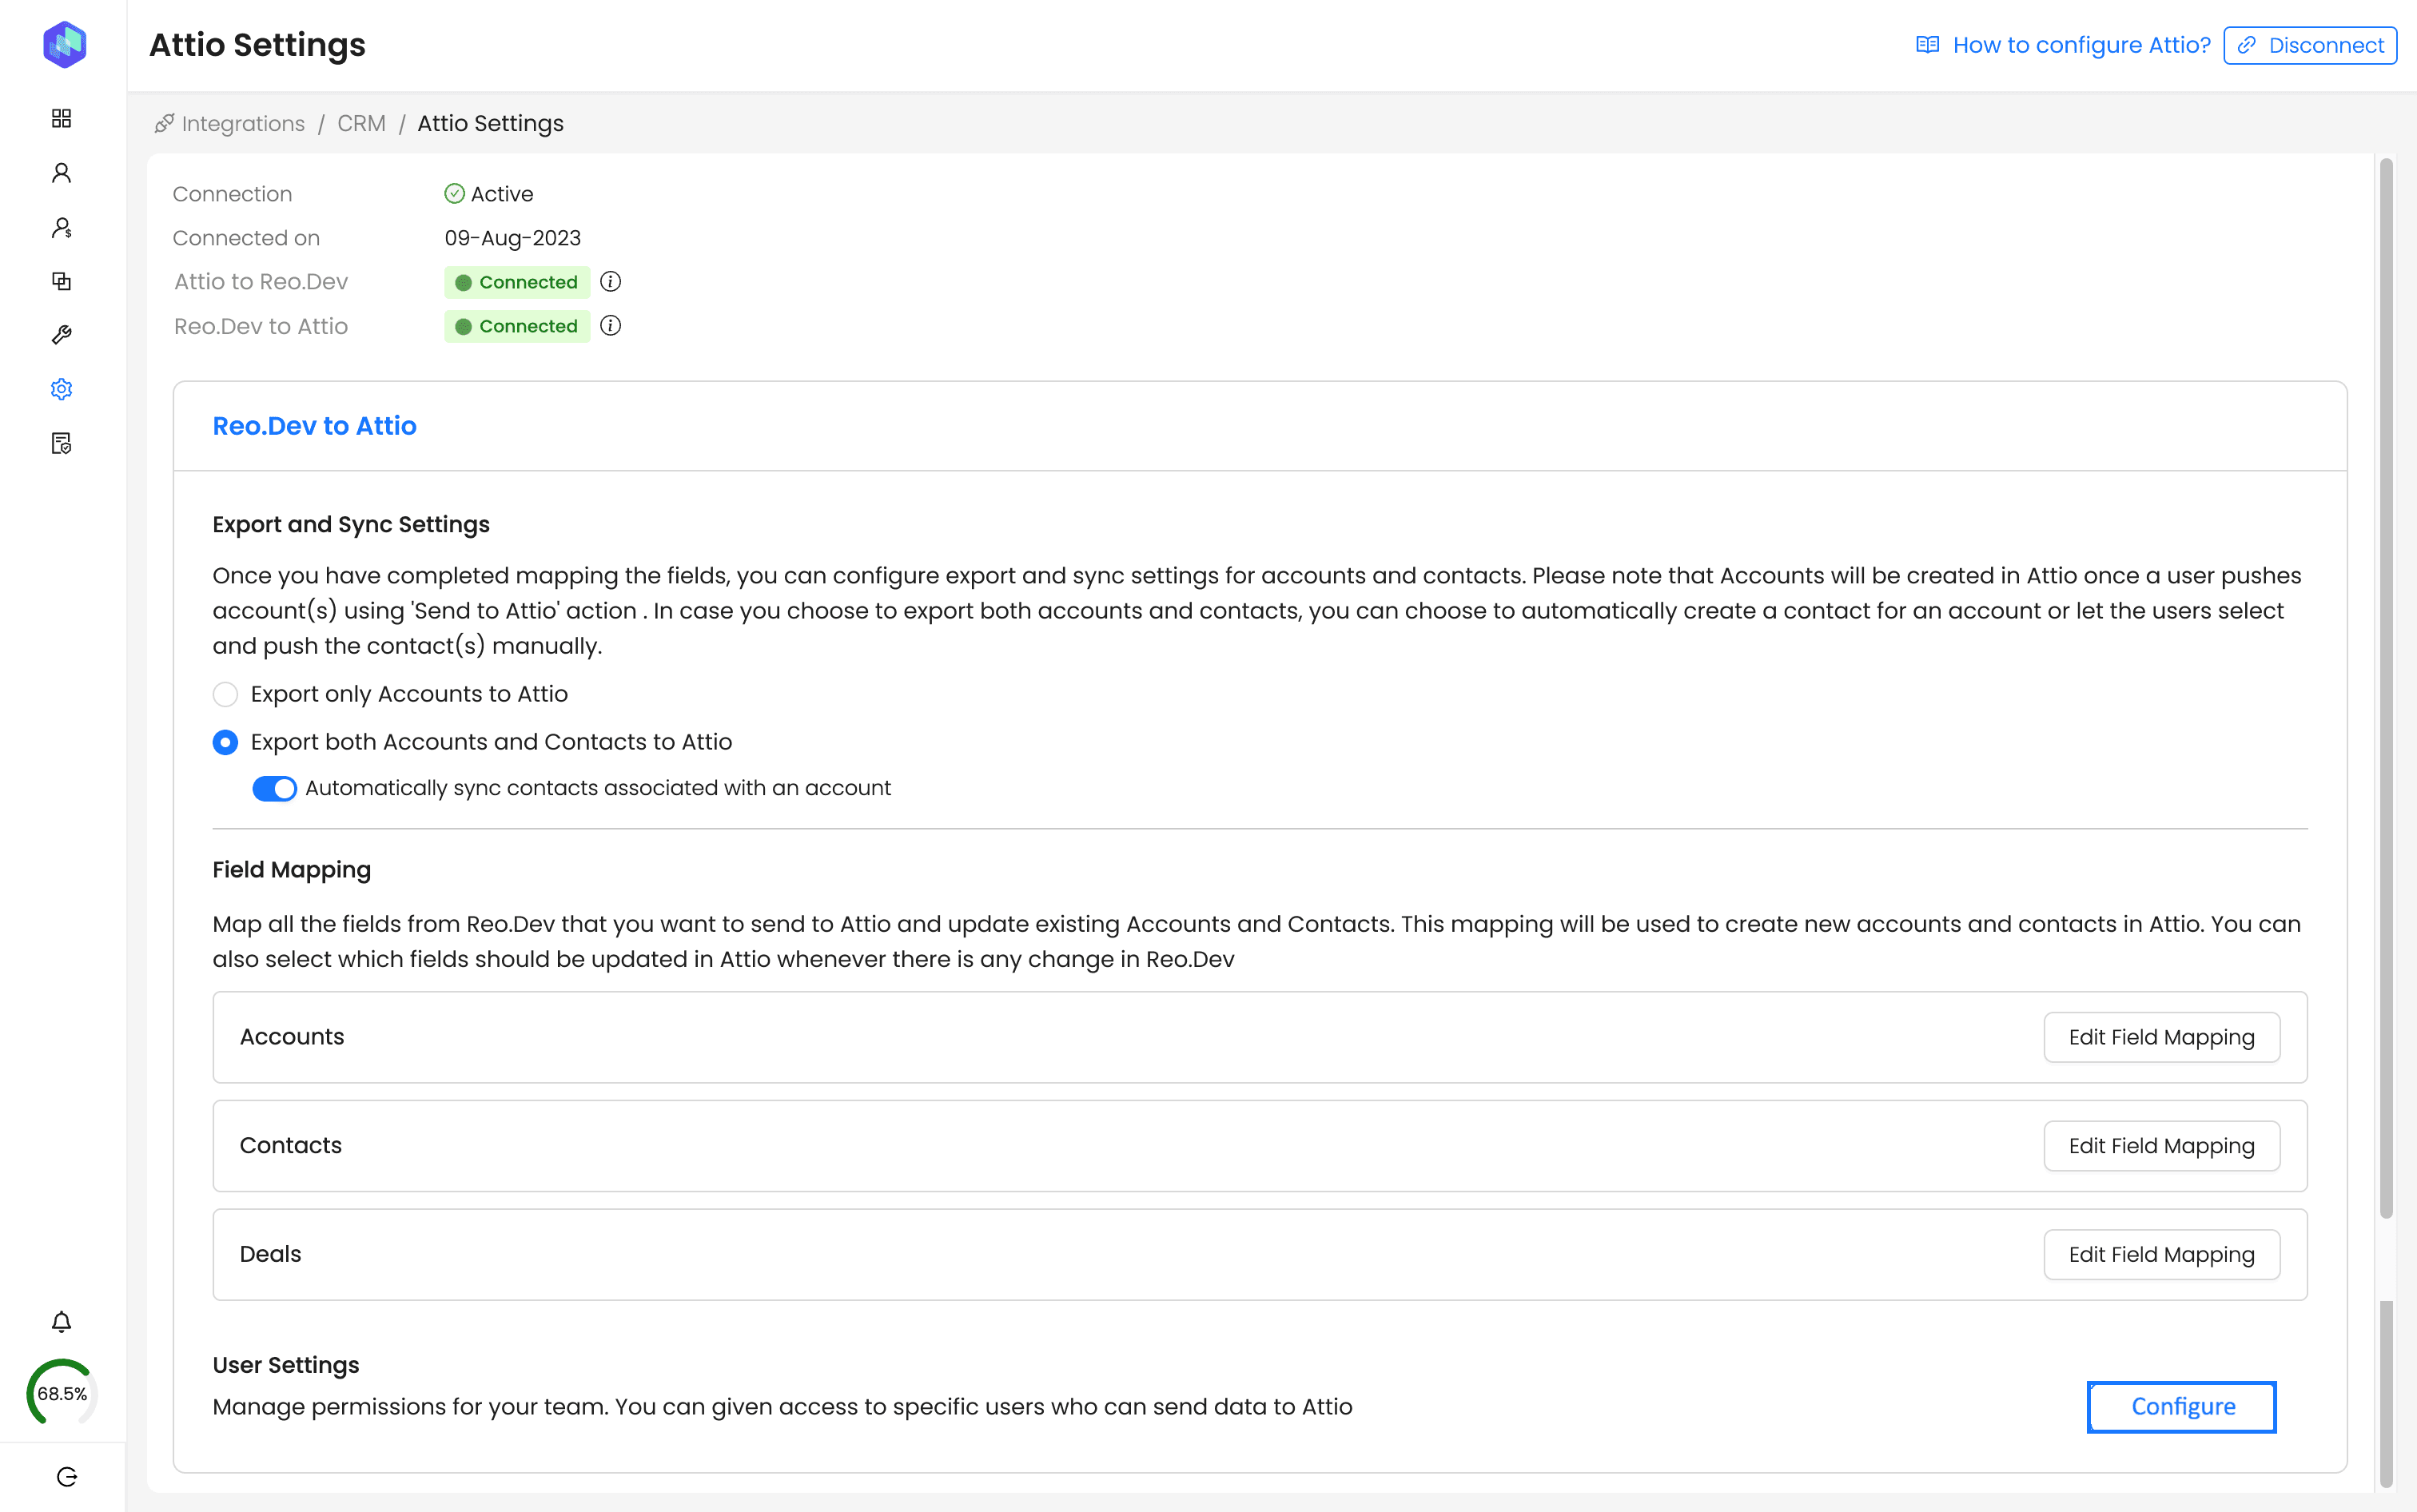The image size is (2417, 1512).
Task: Open How to configure Attio link
Action: pyautogui.click(x=2080, y=45)
